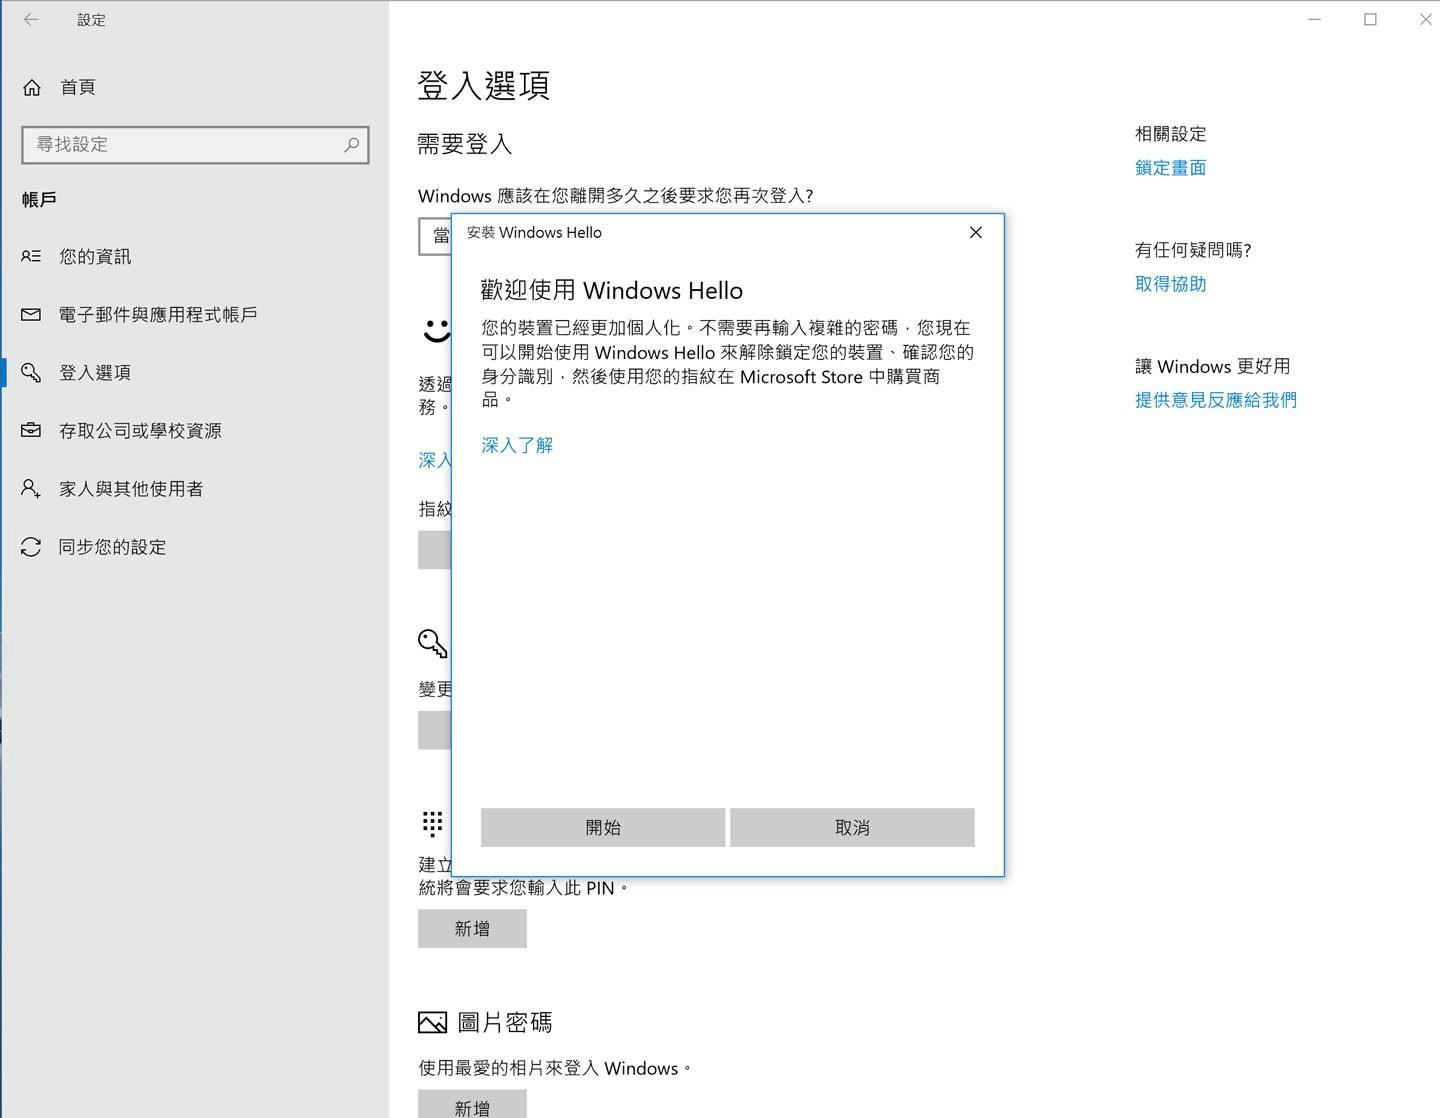Click the search magnifier icon
Screen dimensions: 1440x1118
[351, 145]
